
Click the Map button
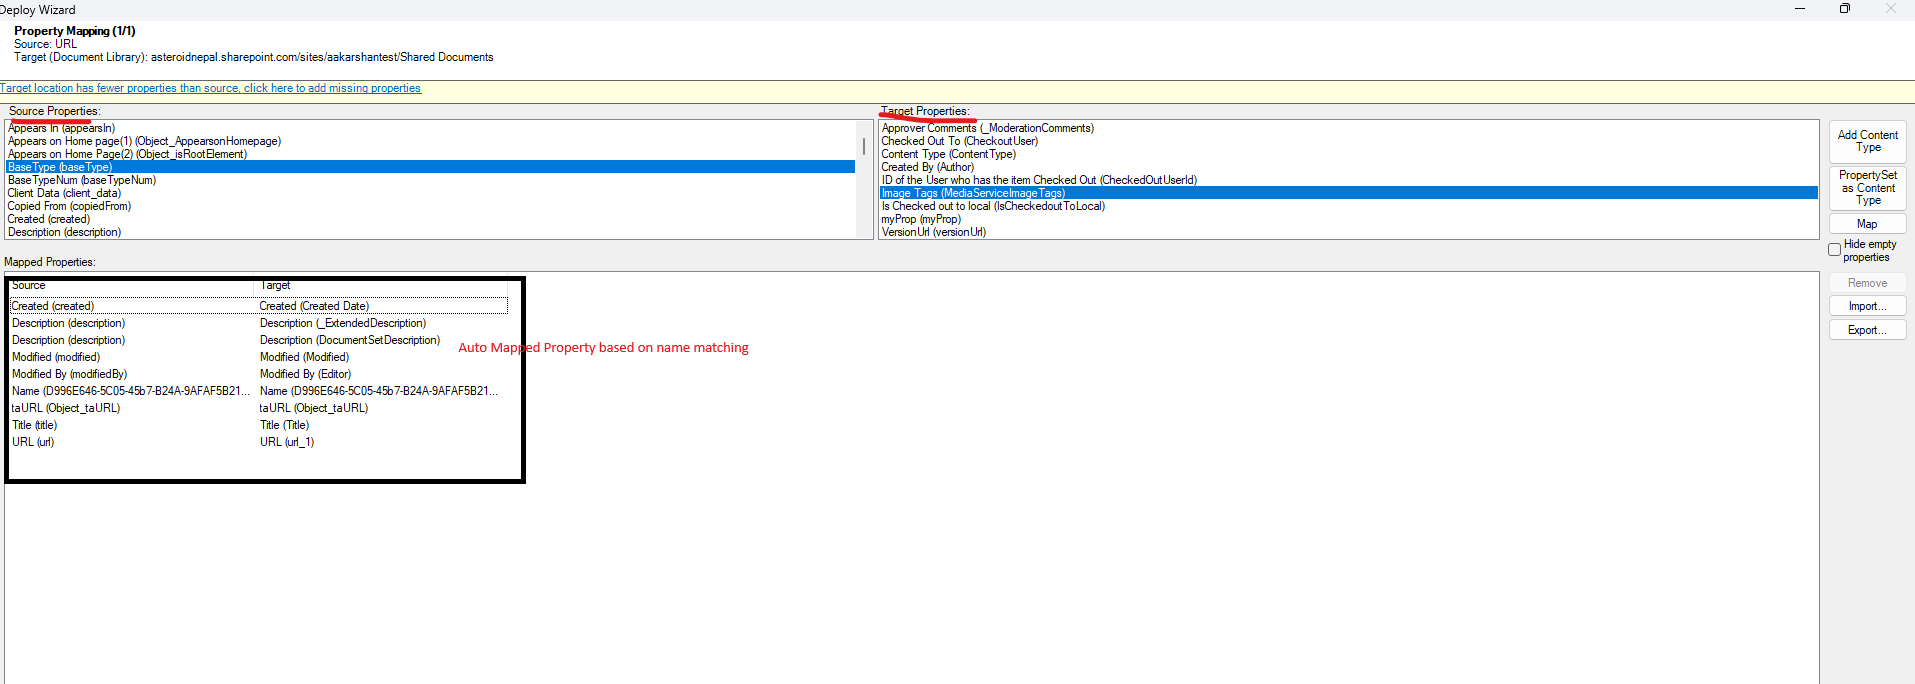tap(1867, 224)
